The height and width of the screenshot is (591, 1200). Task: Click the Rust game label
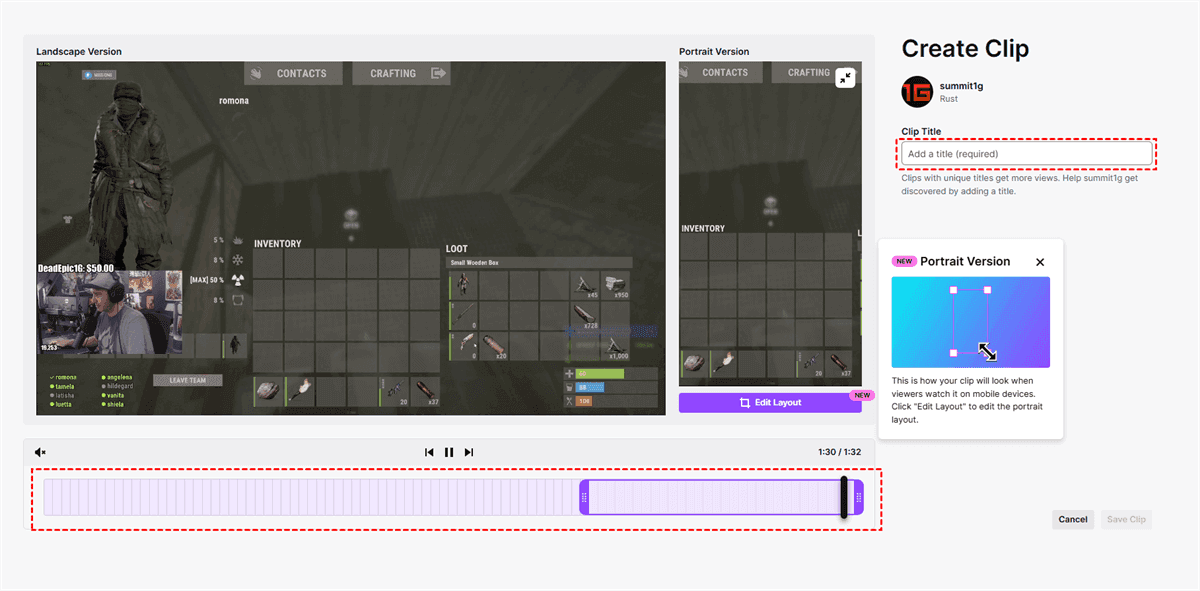point(949,99)
